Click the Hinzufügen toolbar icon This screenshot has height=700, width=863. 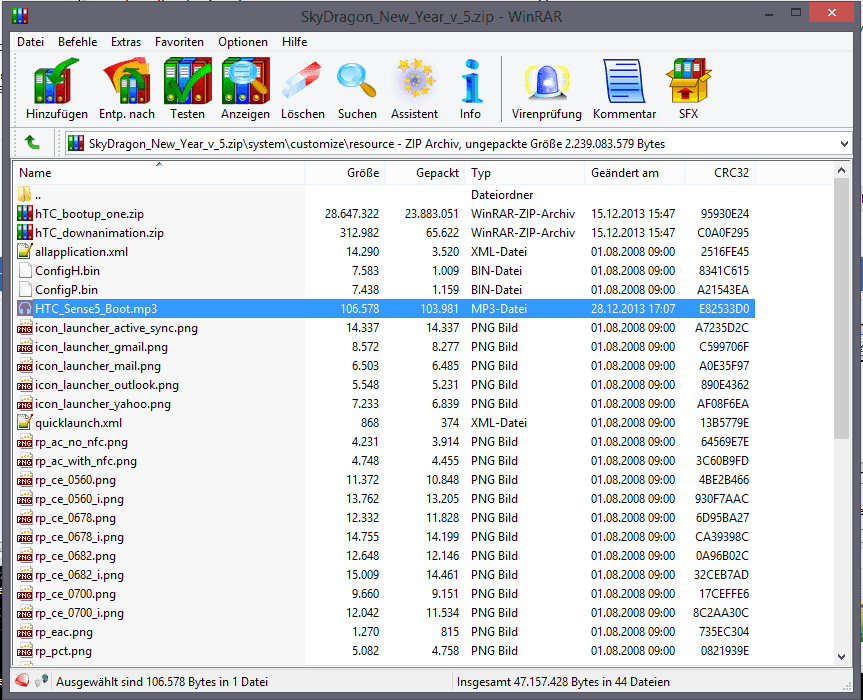(x=56, y=89)
